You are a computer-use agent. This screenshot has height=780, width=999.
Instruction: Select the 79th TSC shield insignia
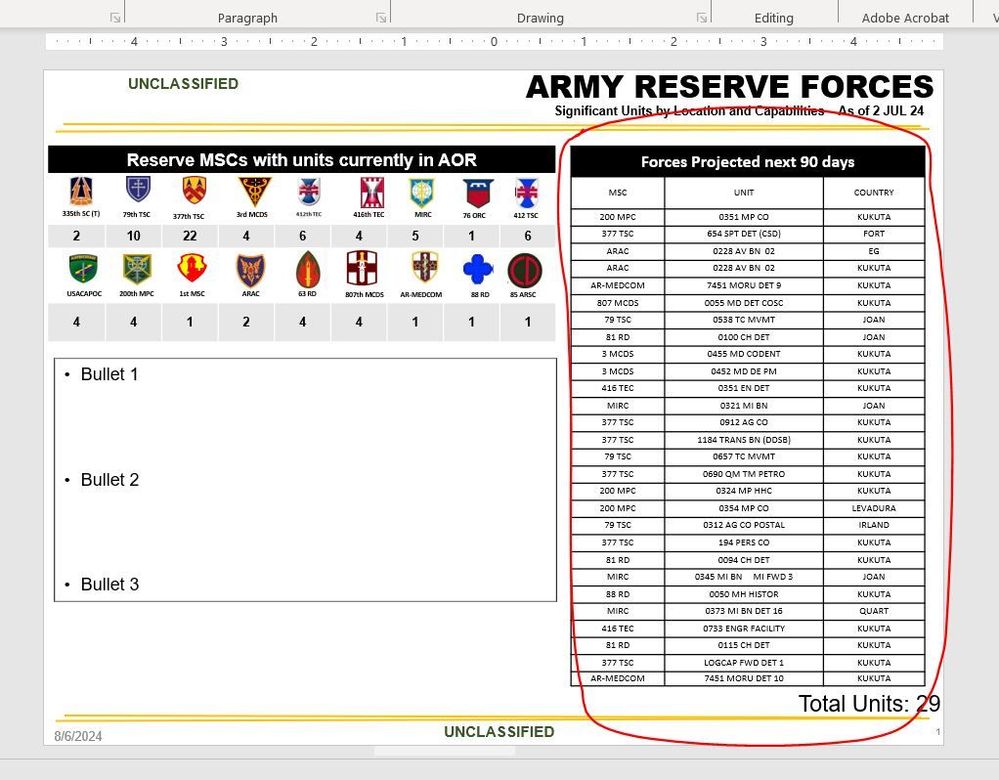click(138, 190)
